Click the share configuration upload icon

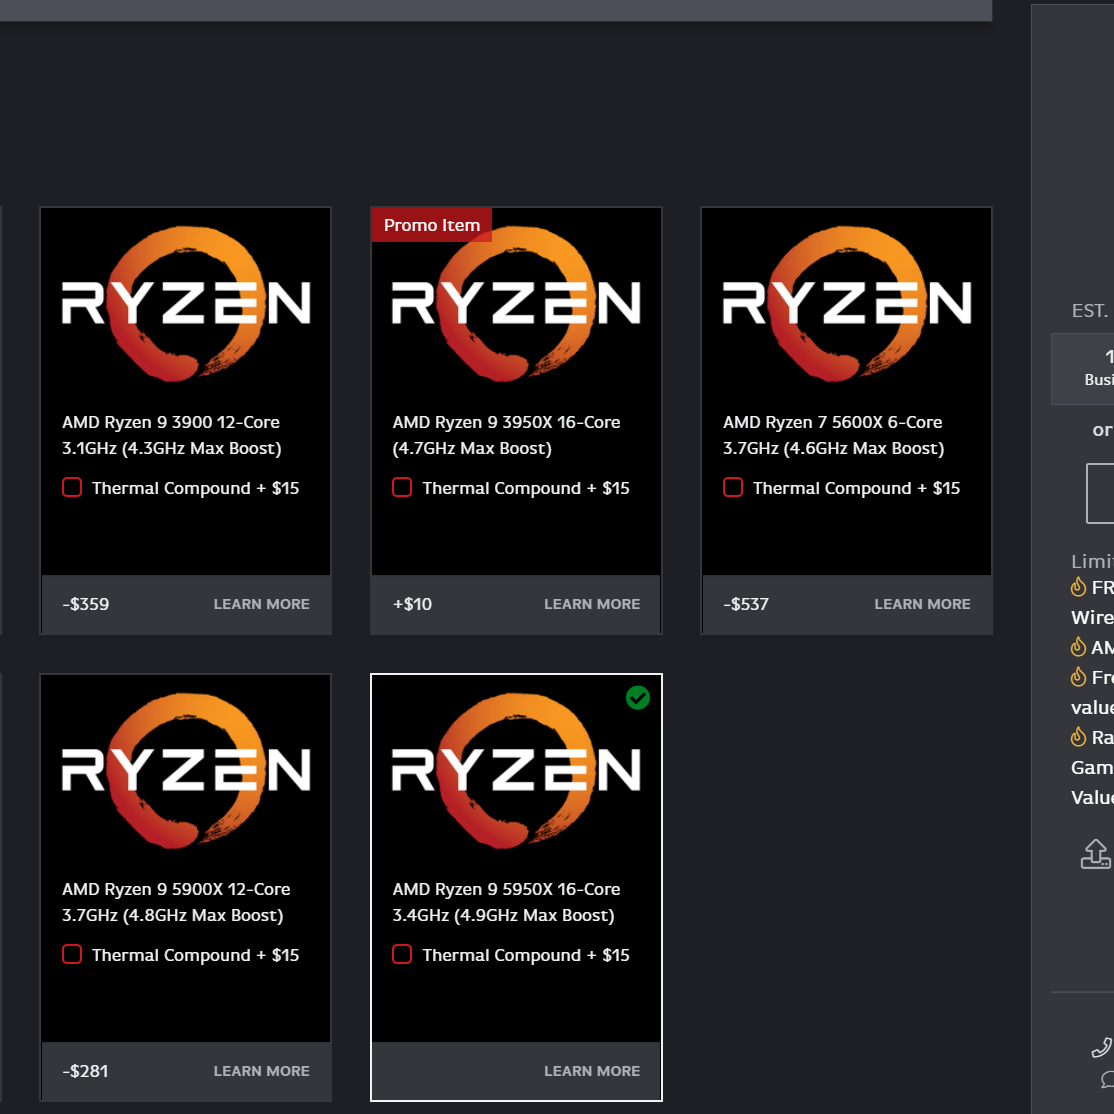(x=1095, y=854)
